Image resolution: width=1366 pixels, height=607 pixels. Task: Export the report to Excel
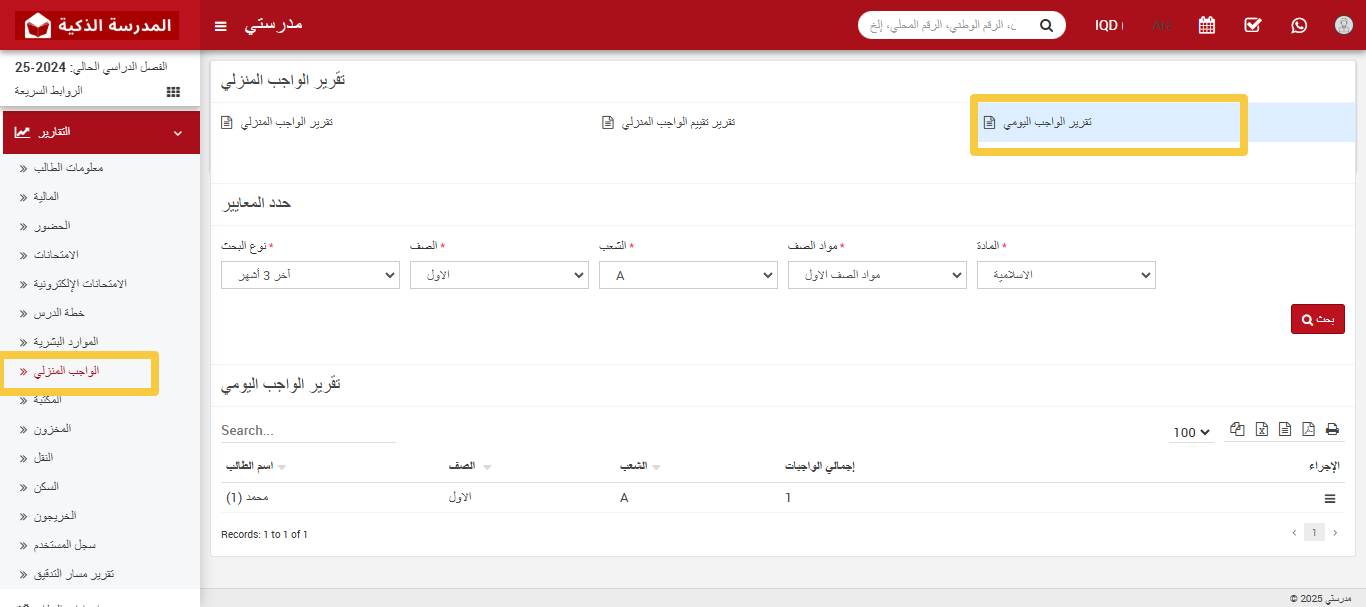coord(1261,429)
